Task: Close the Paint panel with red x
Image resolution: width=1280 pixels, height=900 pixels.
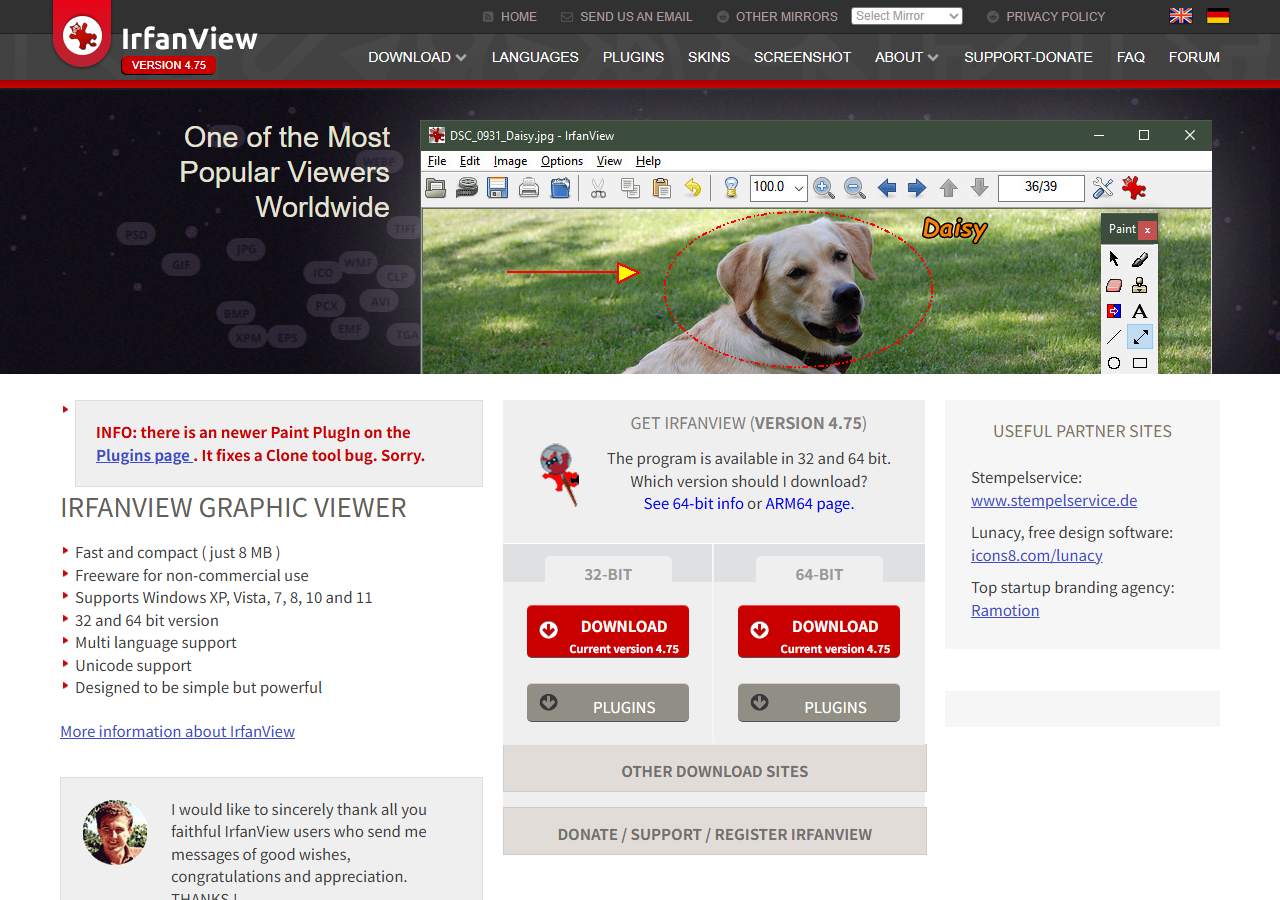Action: [1147, 230]
